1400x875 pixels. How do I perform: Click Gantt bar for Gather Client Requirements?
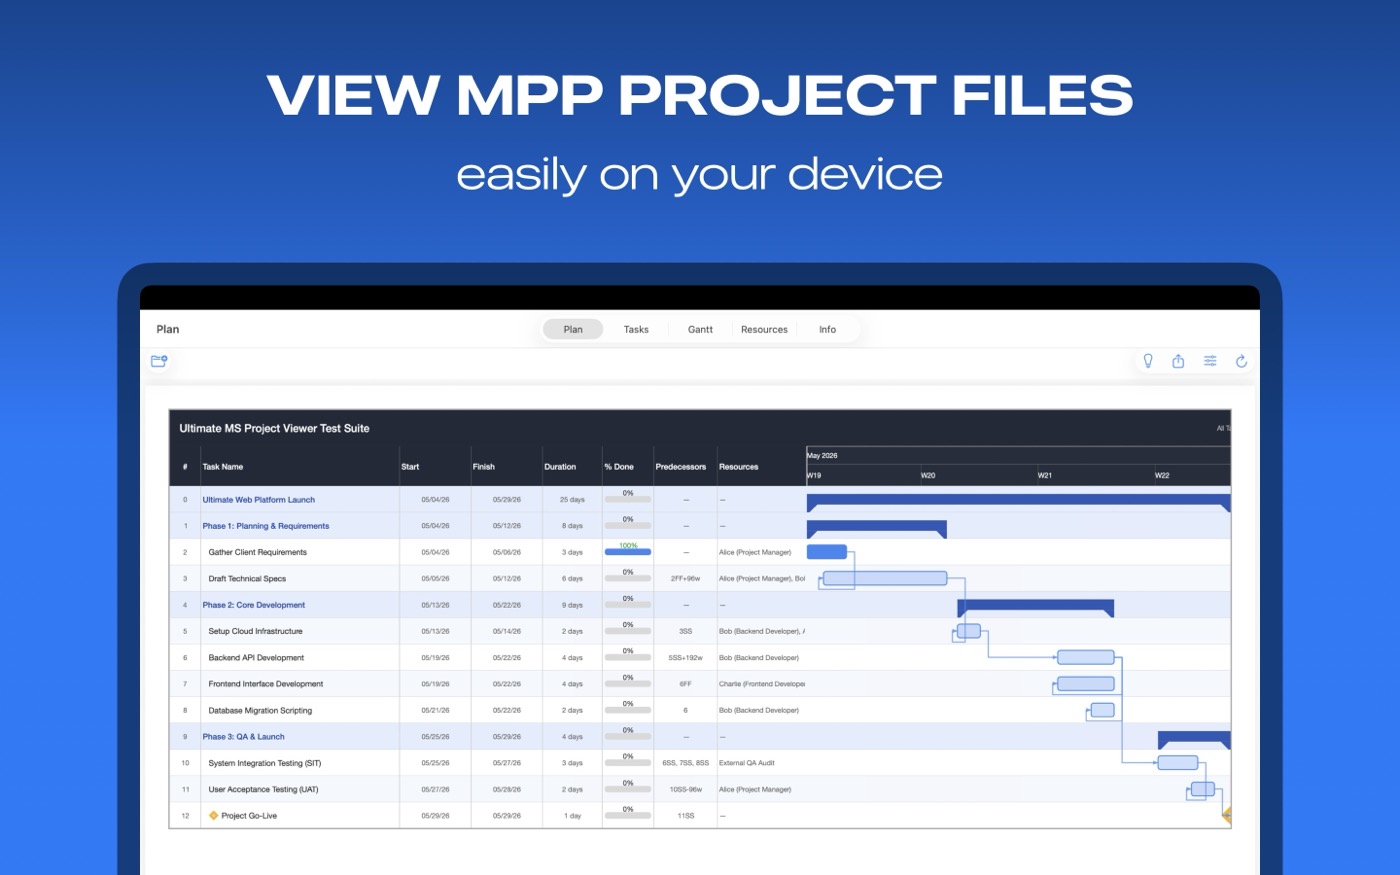tap(827, 552)
